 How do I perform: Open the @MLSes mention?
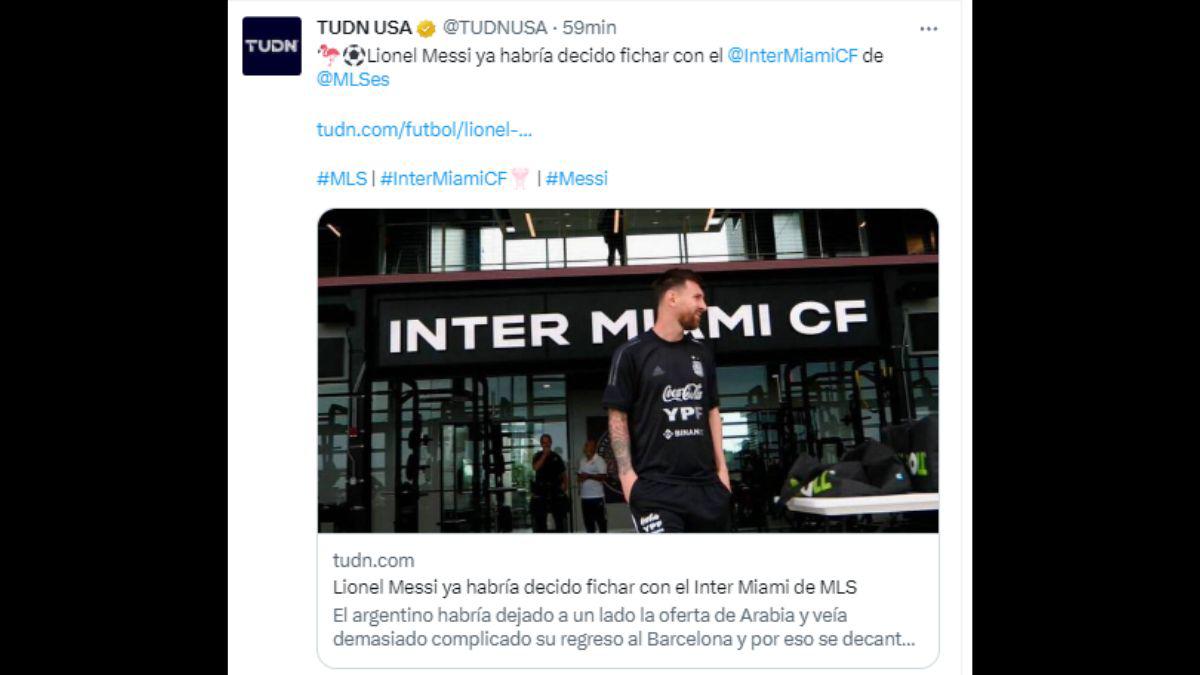tap(353, 80)
